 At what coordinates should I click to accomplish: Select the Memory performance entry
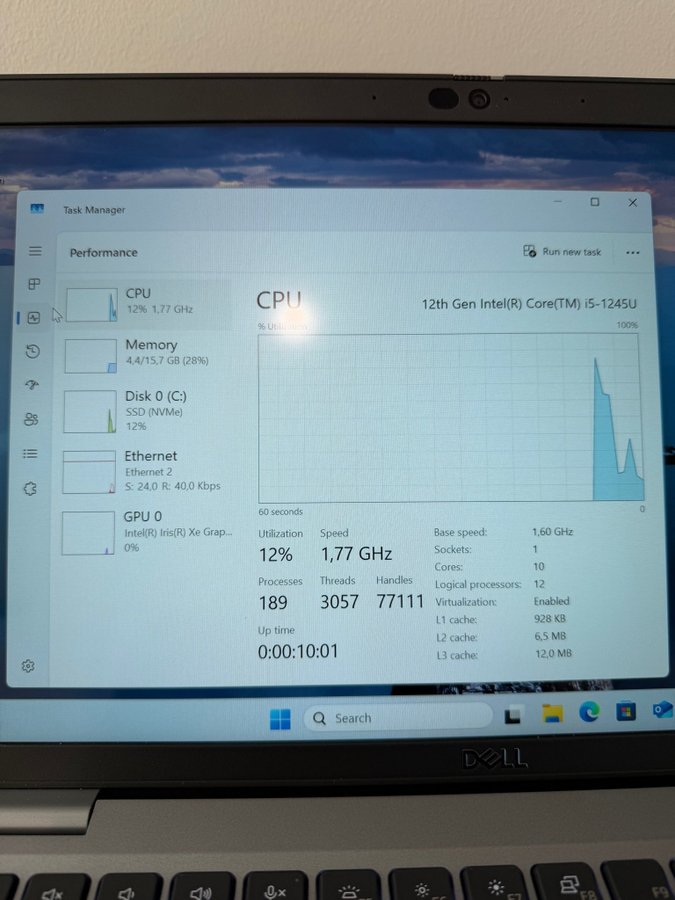[x=145, y=352]
